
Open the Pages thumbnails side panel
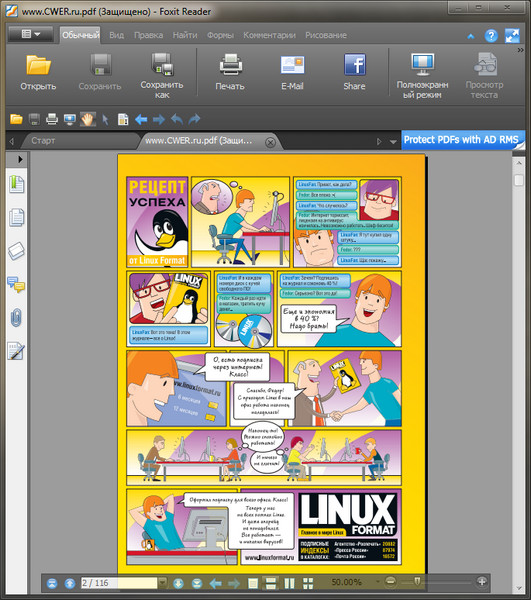16,217
